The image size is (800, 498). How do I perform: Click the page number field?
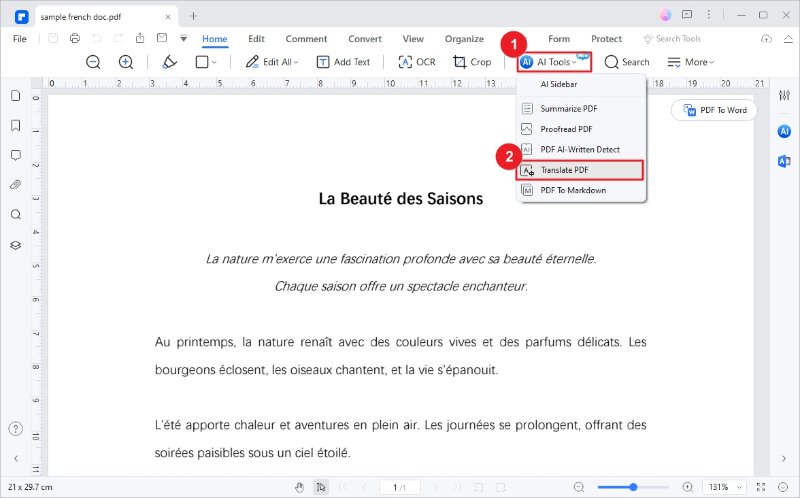click(x=399, y=487)
